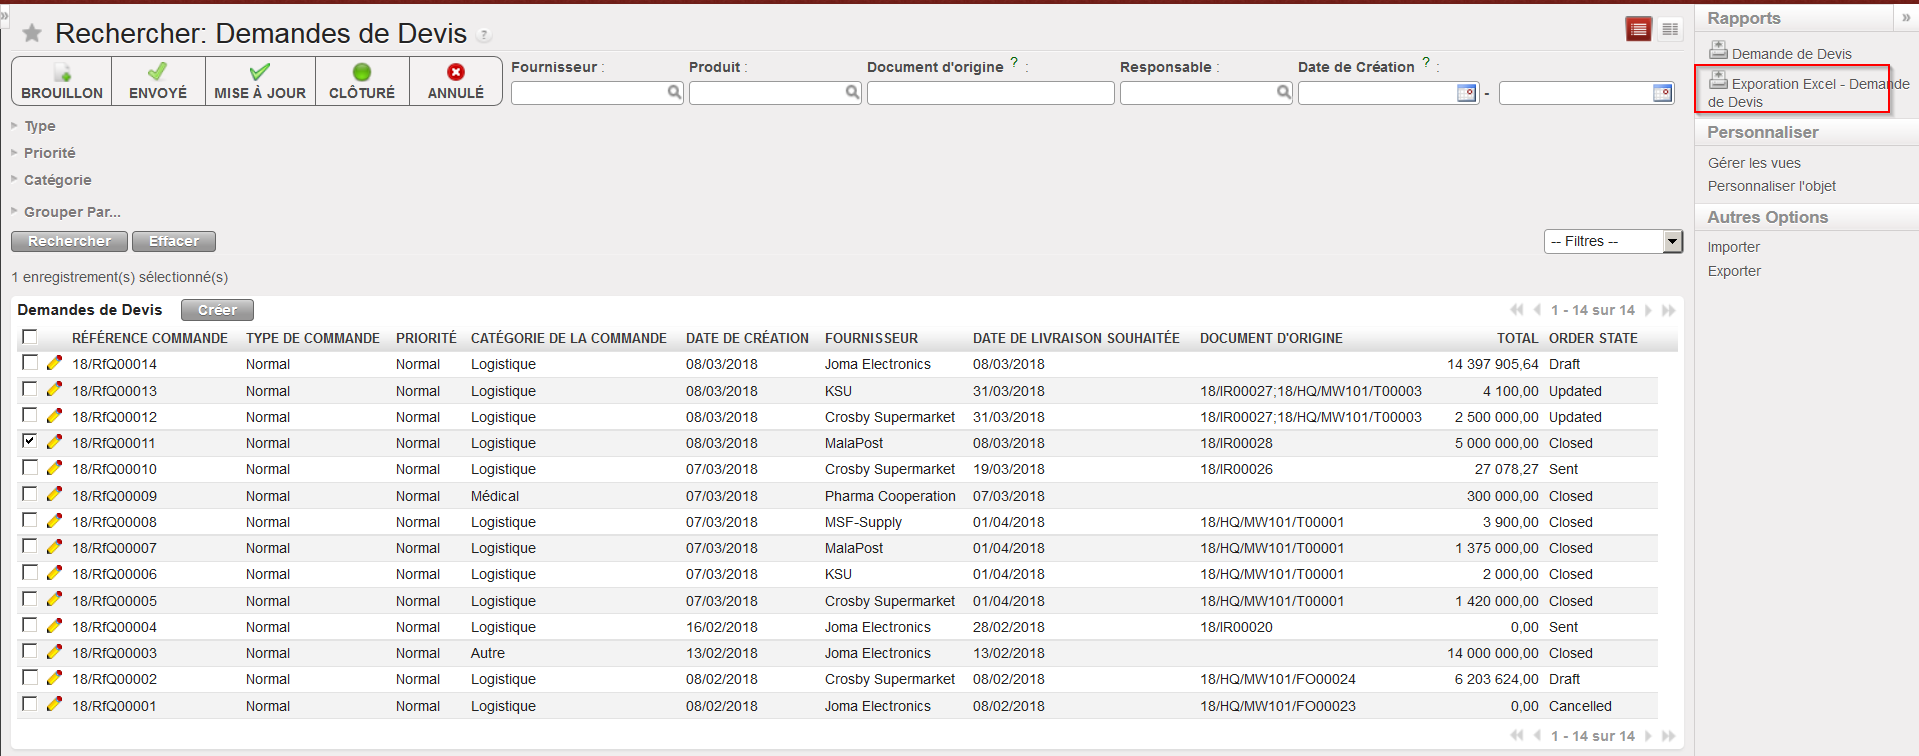Click the Document d'origine input field
The image size is (1919, 756).
[x=990, y=93]
